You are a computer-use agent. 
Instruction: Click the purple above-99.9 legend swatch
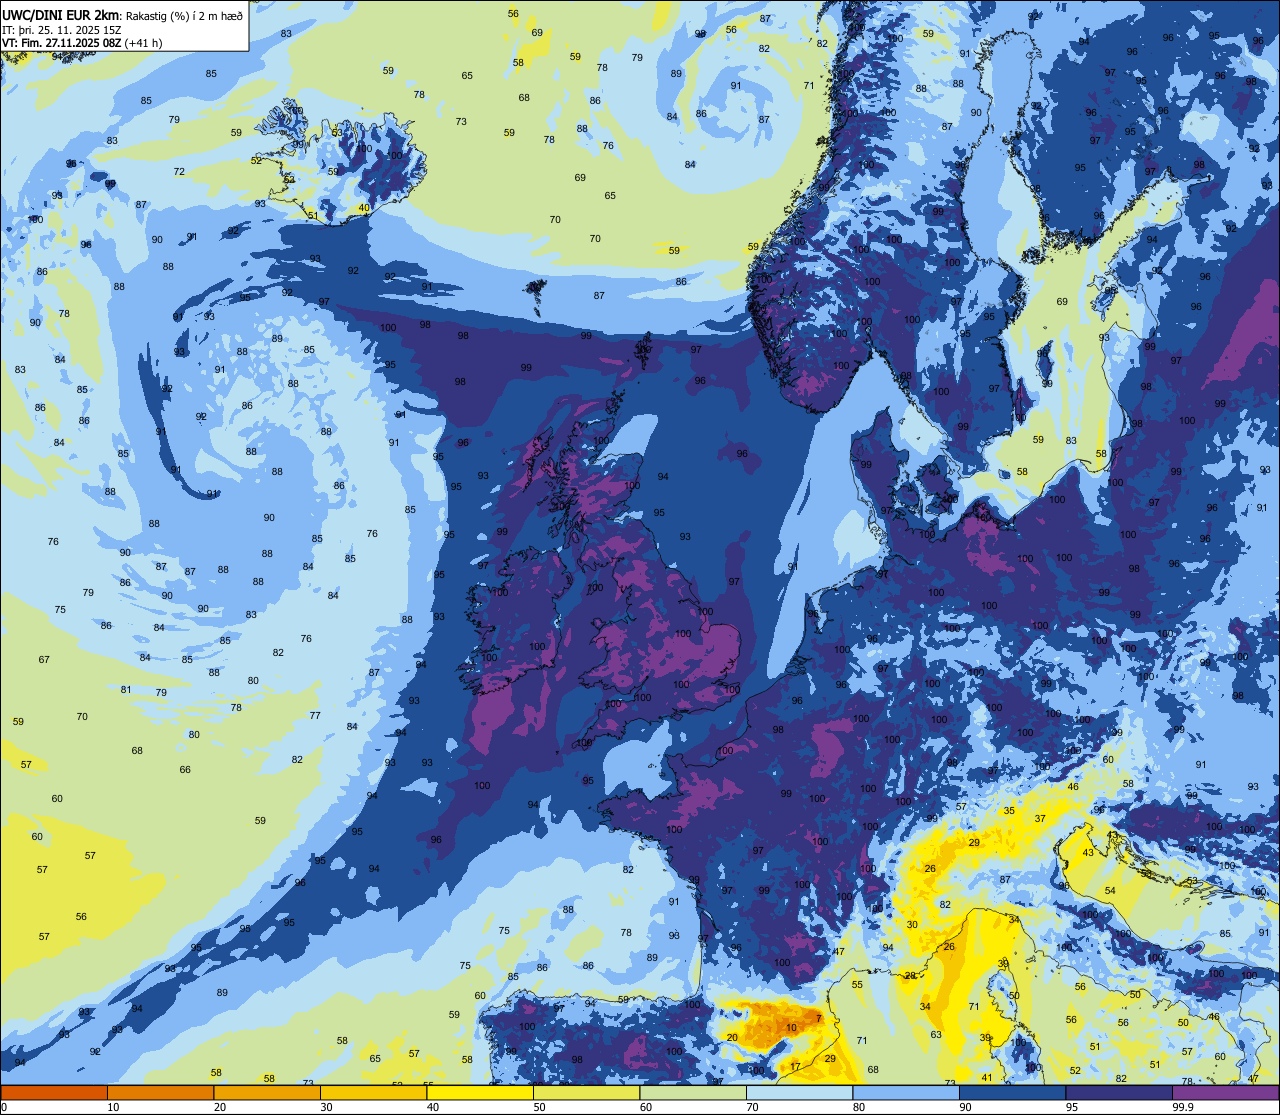(x=1225, y=1092)
